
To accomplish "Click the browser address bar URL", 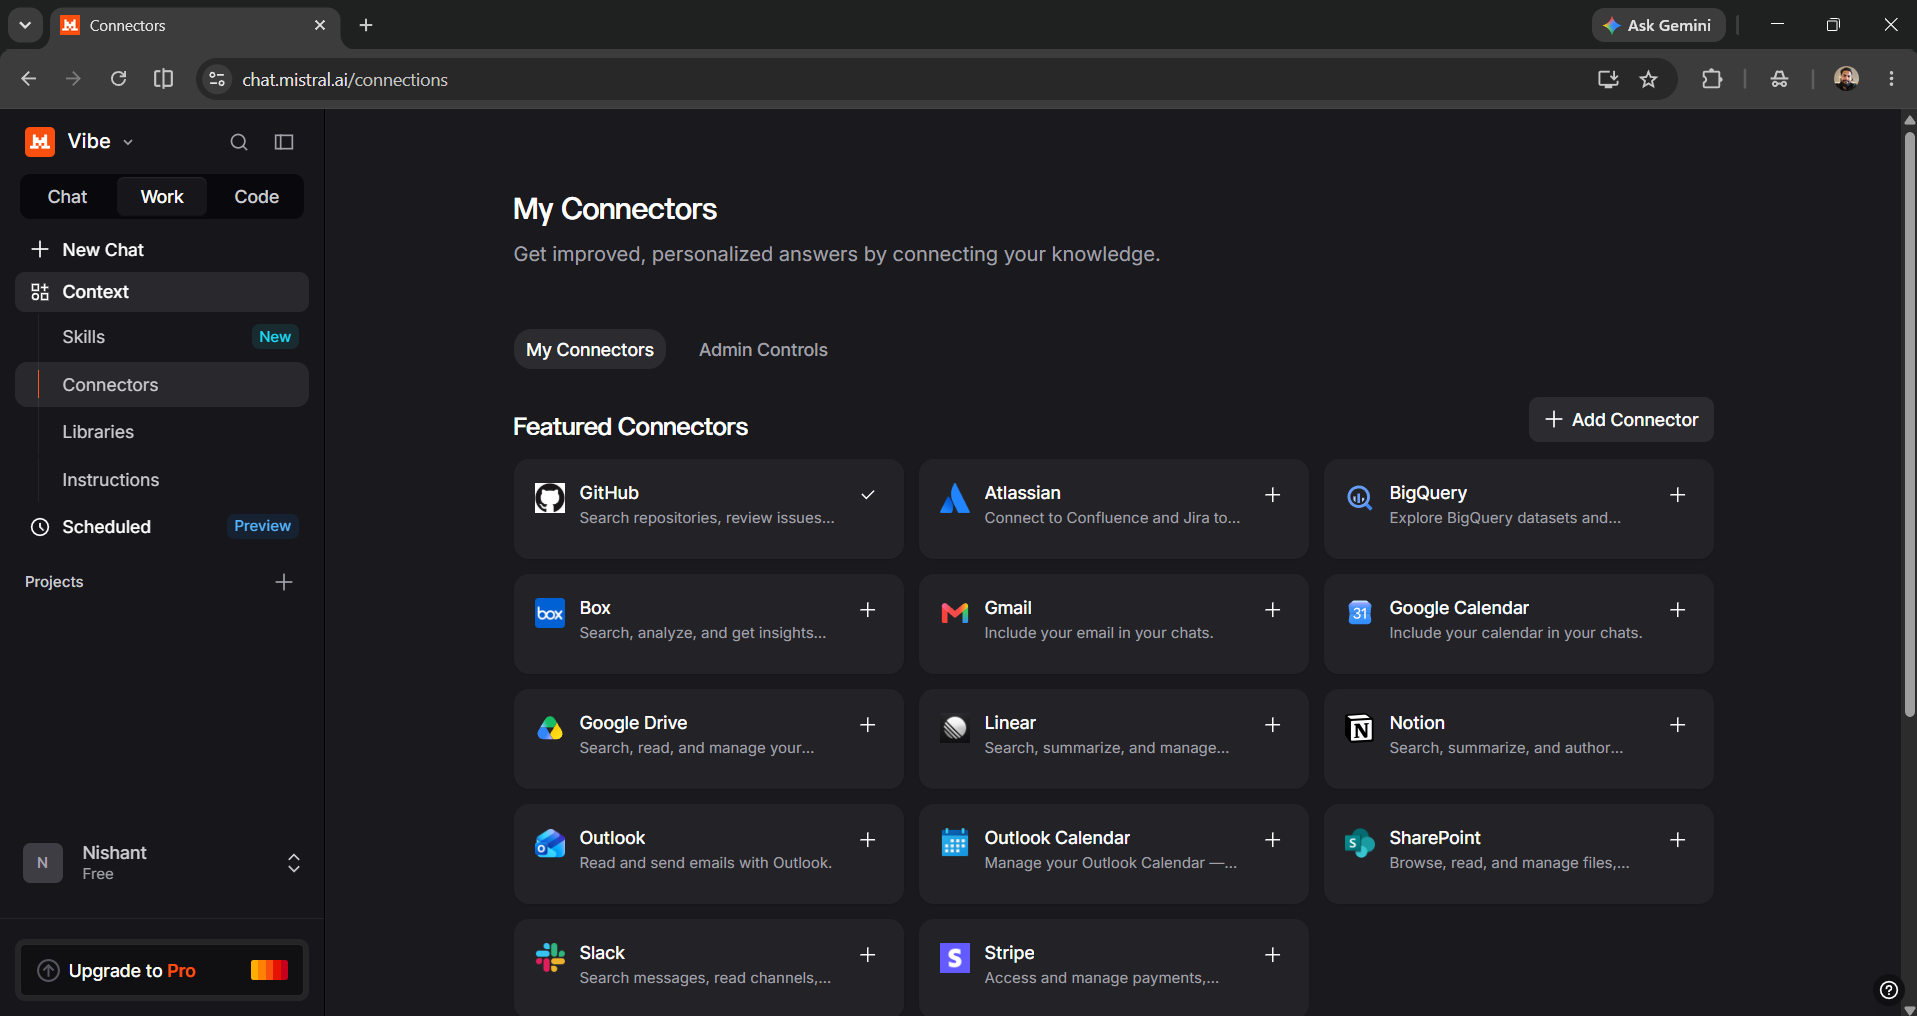I will 345,80.
